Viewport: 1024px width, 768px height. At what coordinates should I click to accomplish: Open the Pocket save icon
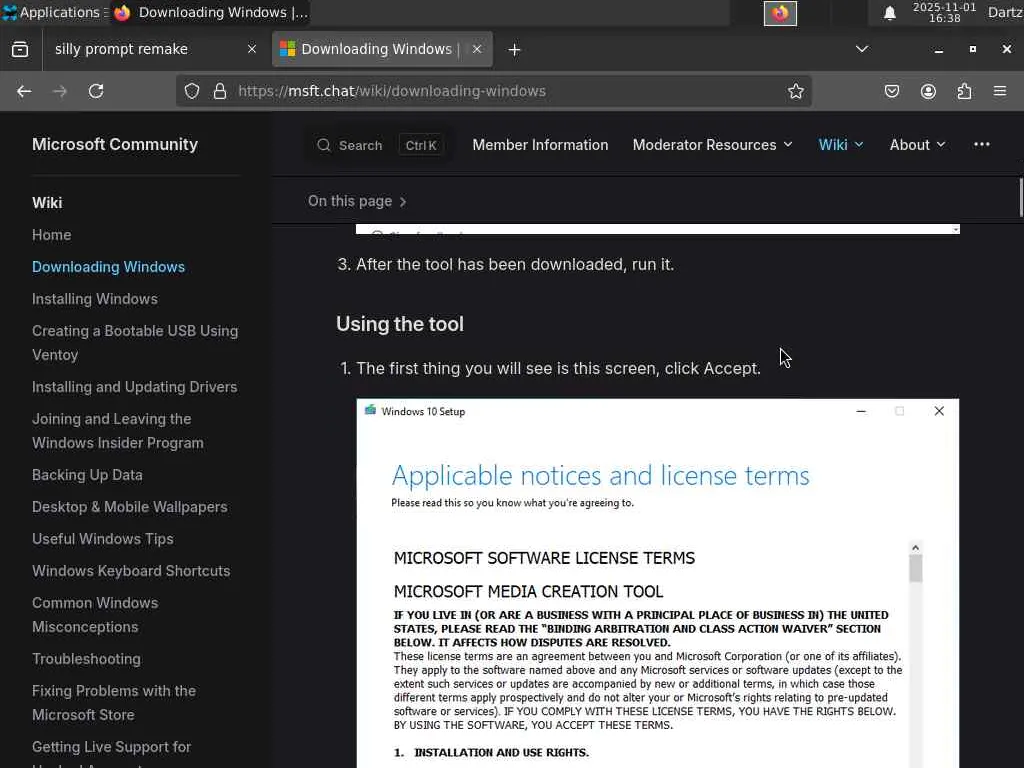(891, 91)
